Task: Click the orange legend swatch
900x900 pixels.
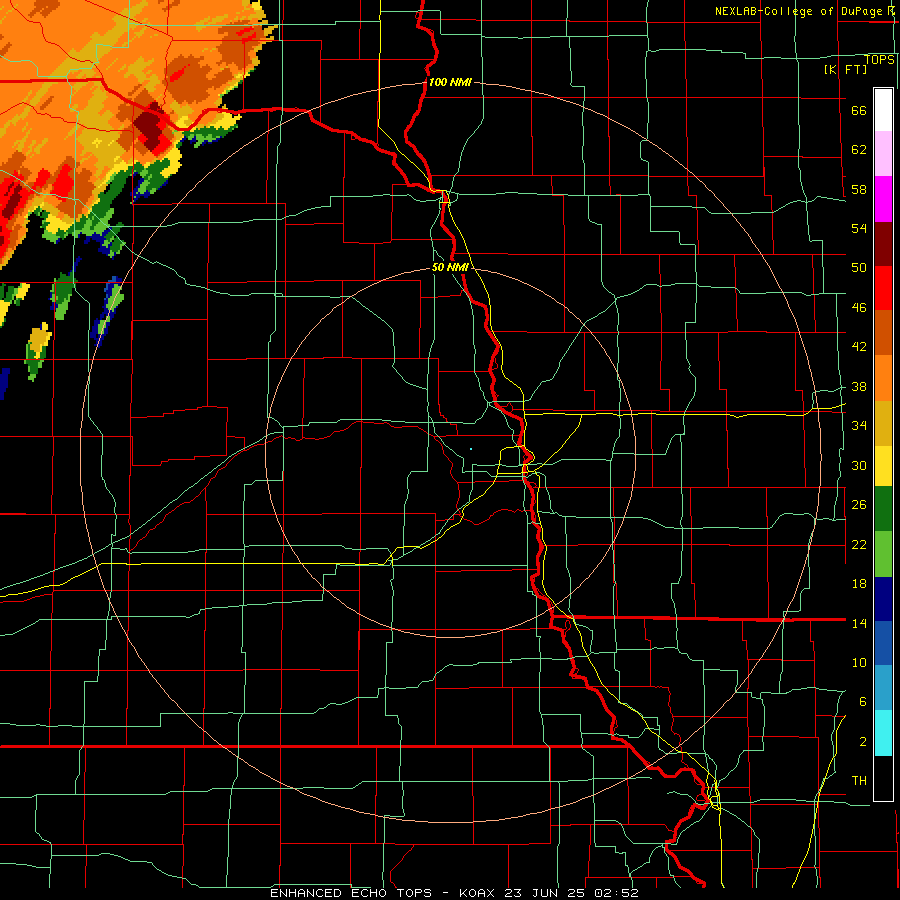Action: pyautogui.click(x=883, y=378)
